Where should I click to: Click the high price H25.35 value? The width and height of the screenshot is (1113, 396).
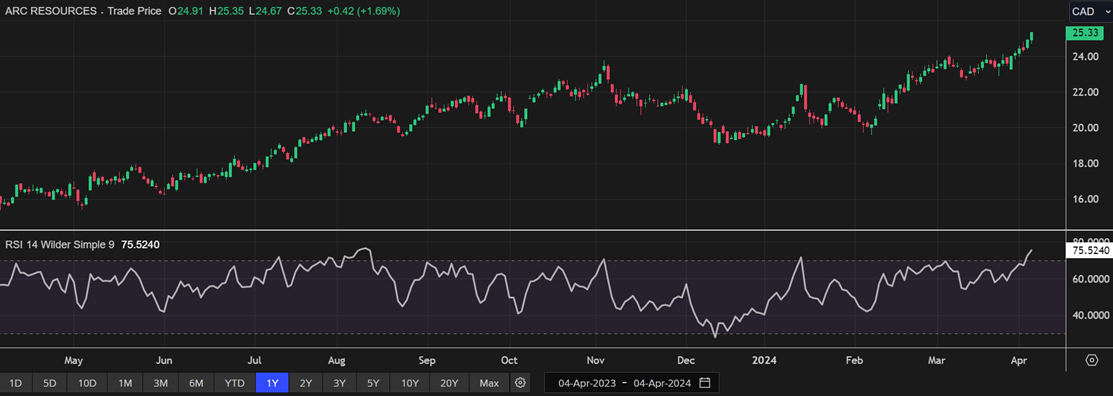point(227,11)
